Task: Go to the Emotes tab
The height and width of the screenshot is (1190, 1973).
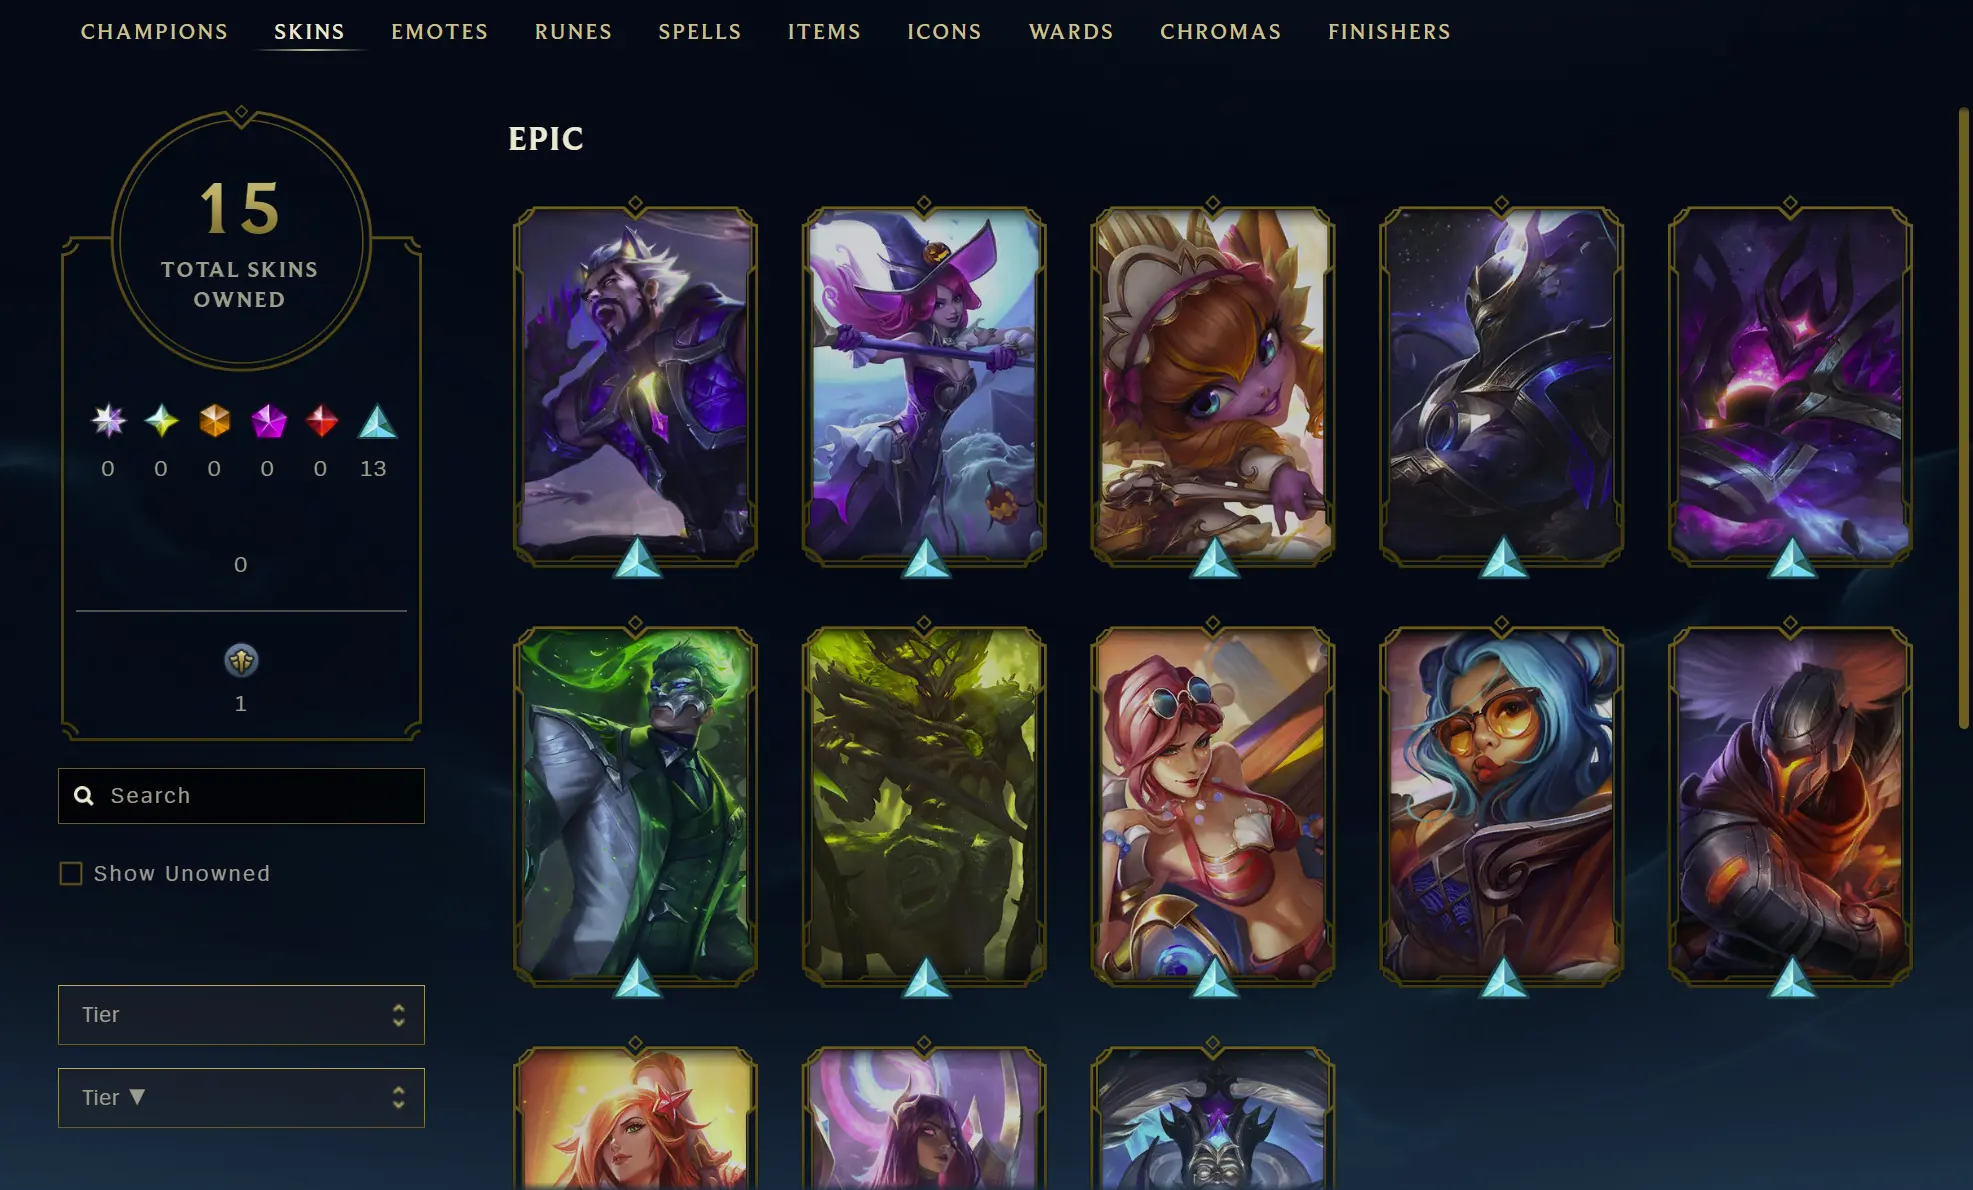Action: pos(439,32)
